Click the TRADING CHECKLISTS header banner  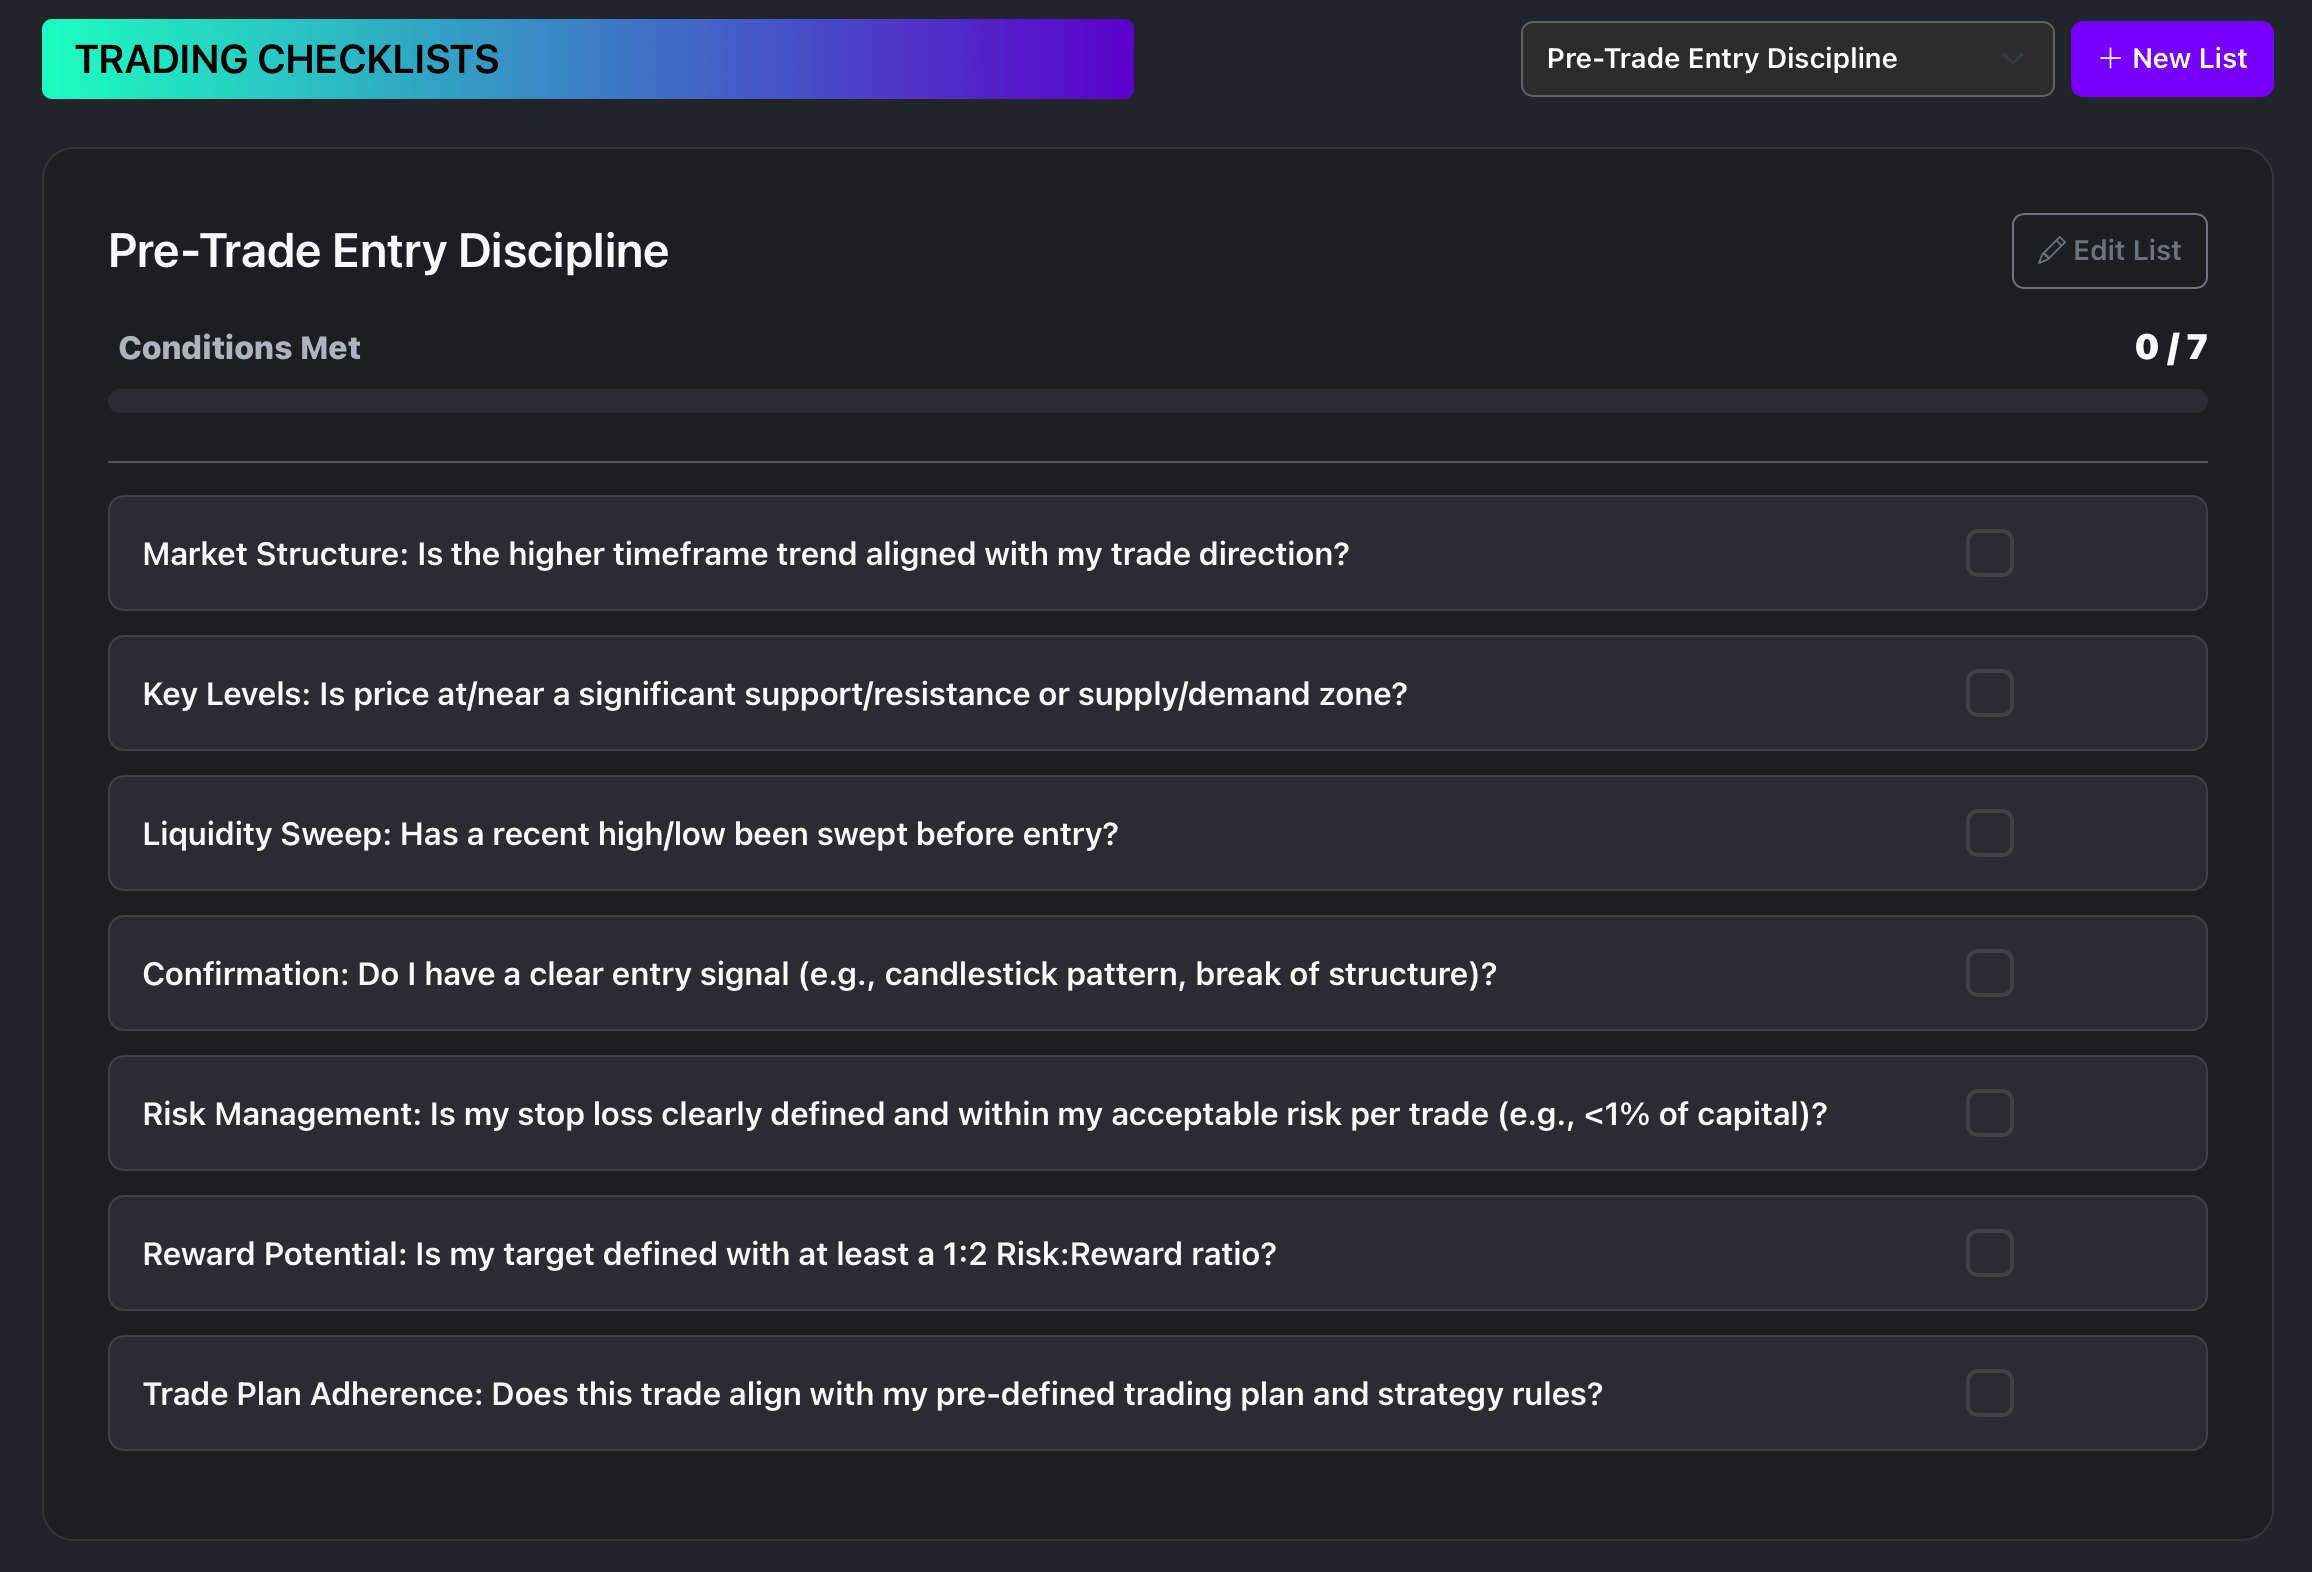pos(586,58)
